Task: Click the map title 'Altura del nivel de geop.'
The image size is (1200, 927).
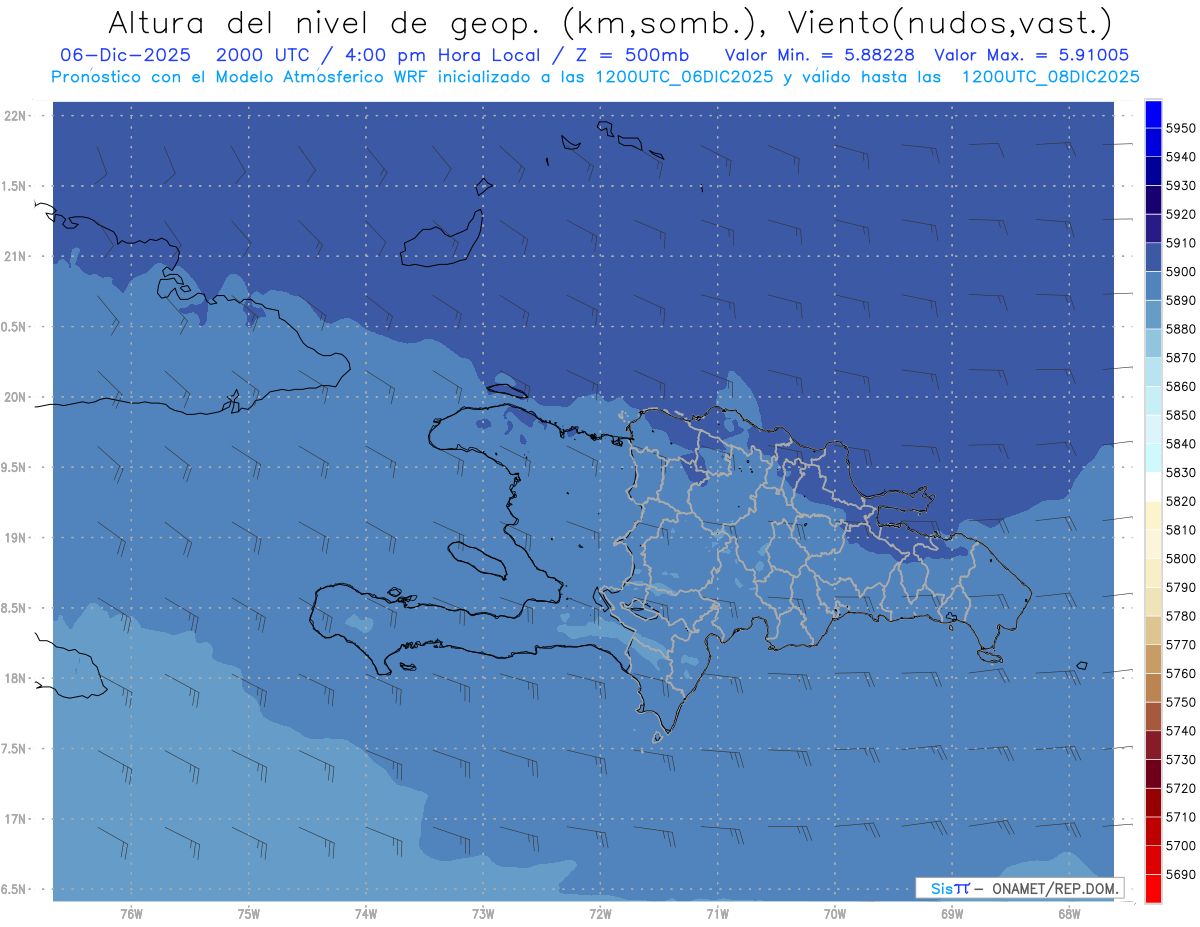Action: coord(325,22)
